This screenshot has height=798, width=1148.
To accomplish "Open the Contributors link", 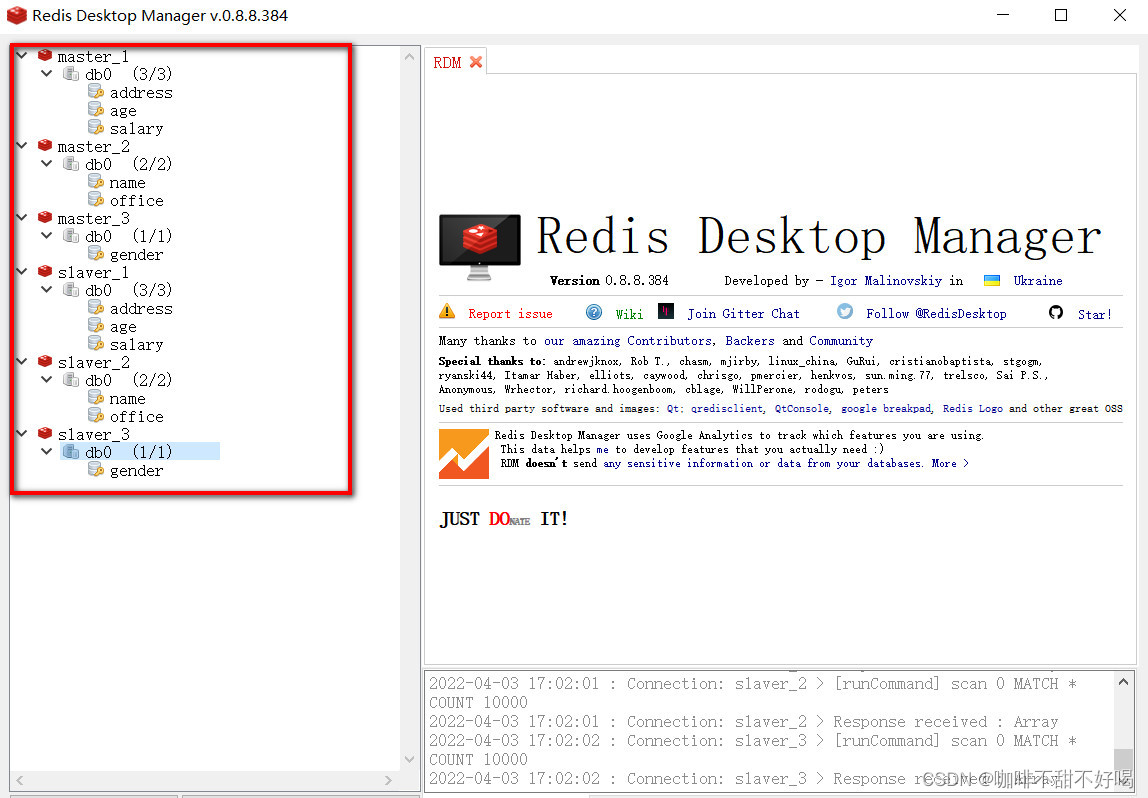I will [x=669, y=340].
